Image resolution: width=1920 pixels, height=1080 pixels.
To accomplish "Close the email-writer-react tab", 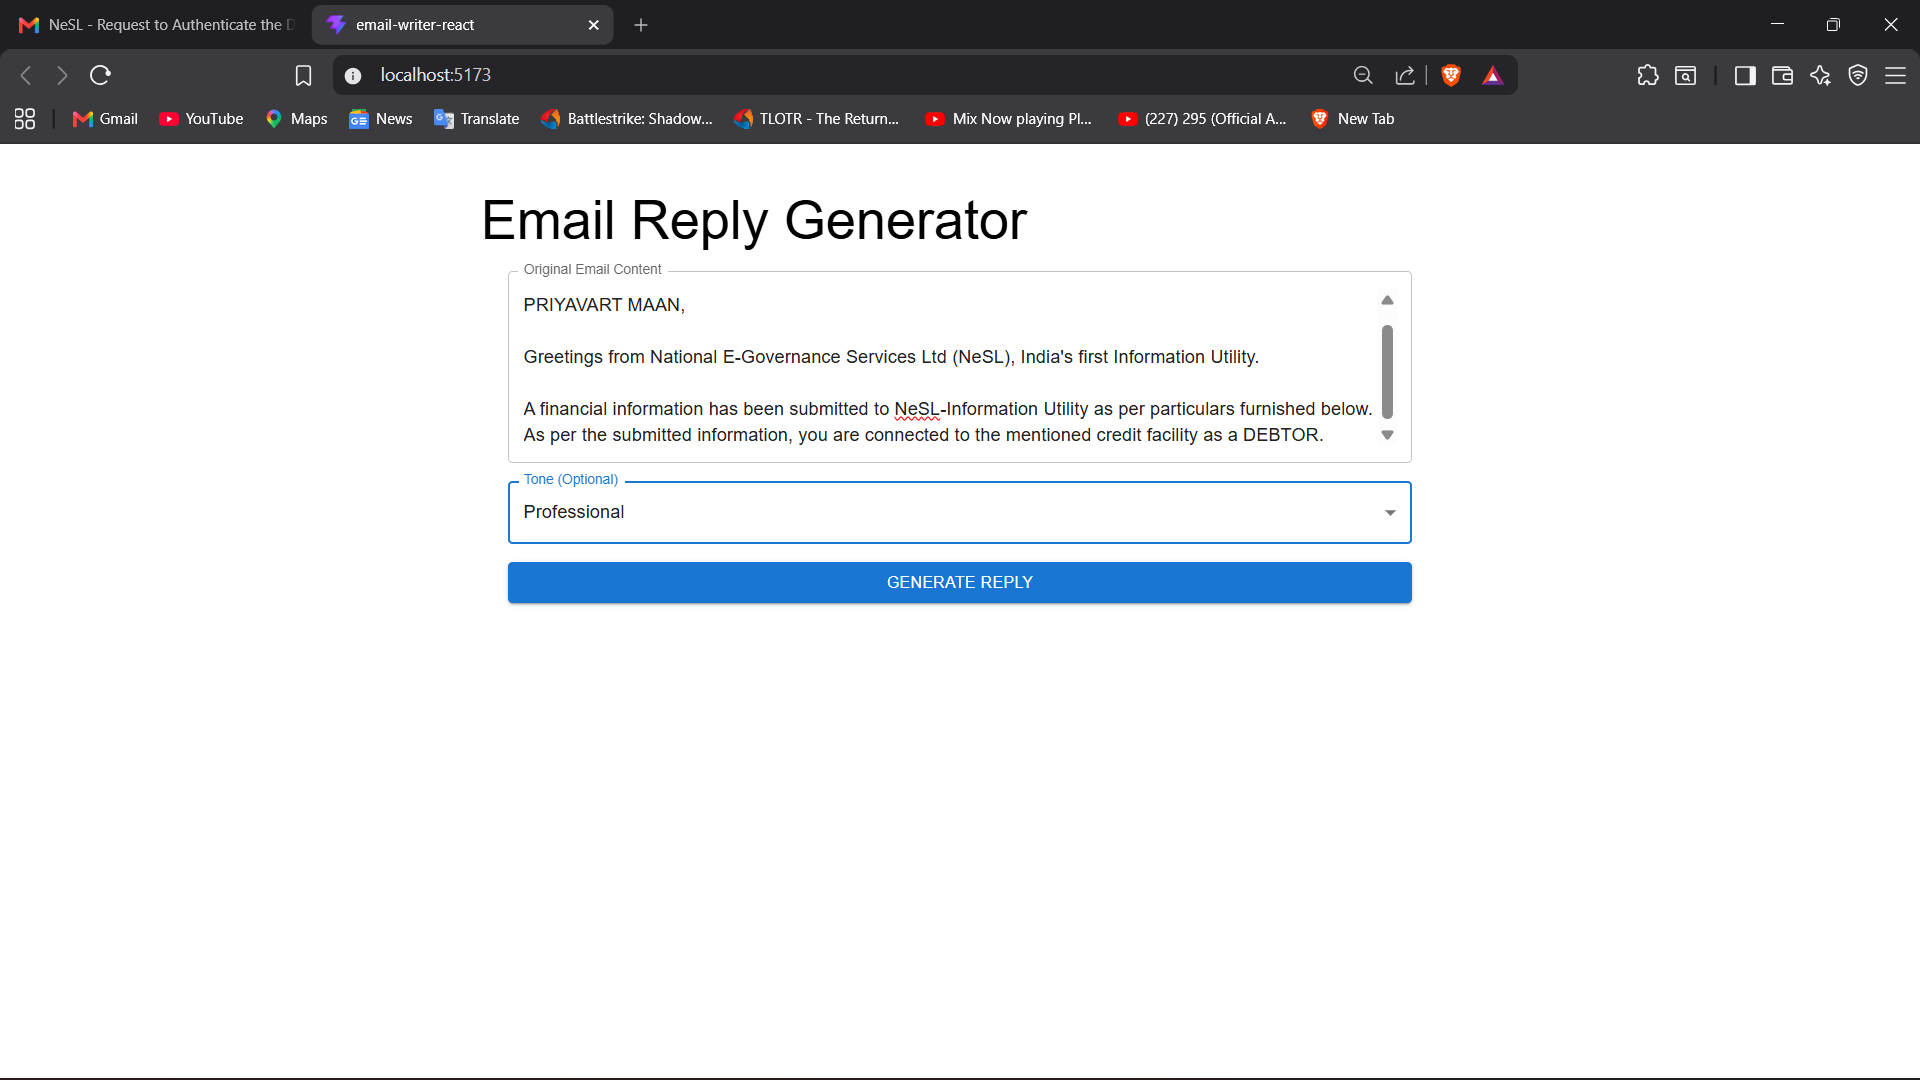I will tap(594, 25).
